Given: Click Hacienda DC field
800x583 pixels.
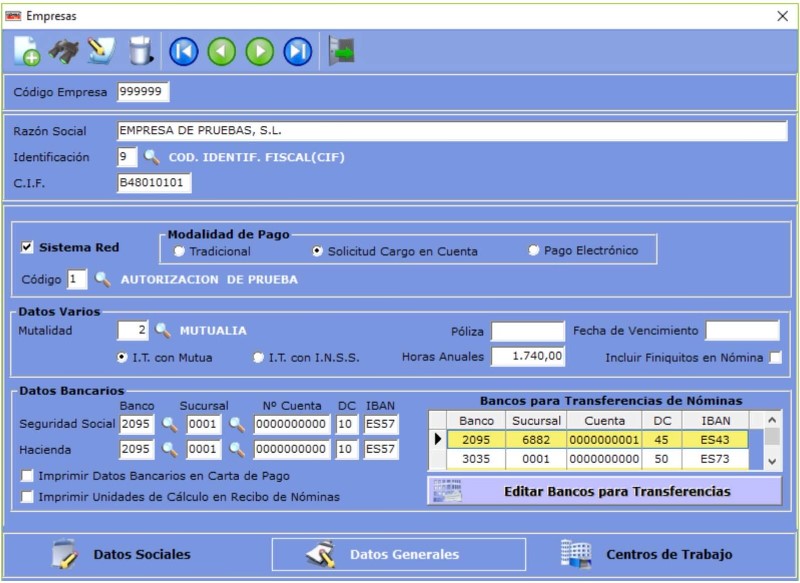Looking at the screenshot, I should pos(346,449).
